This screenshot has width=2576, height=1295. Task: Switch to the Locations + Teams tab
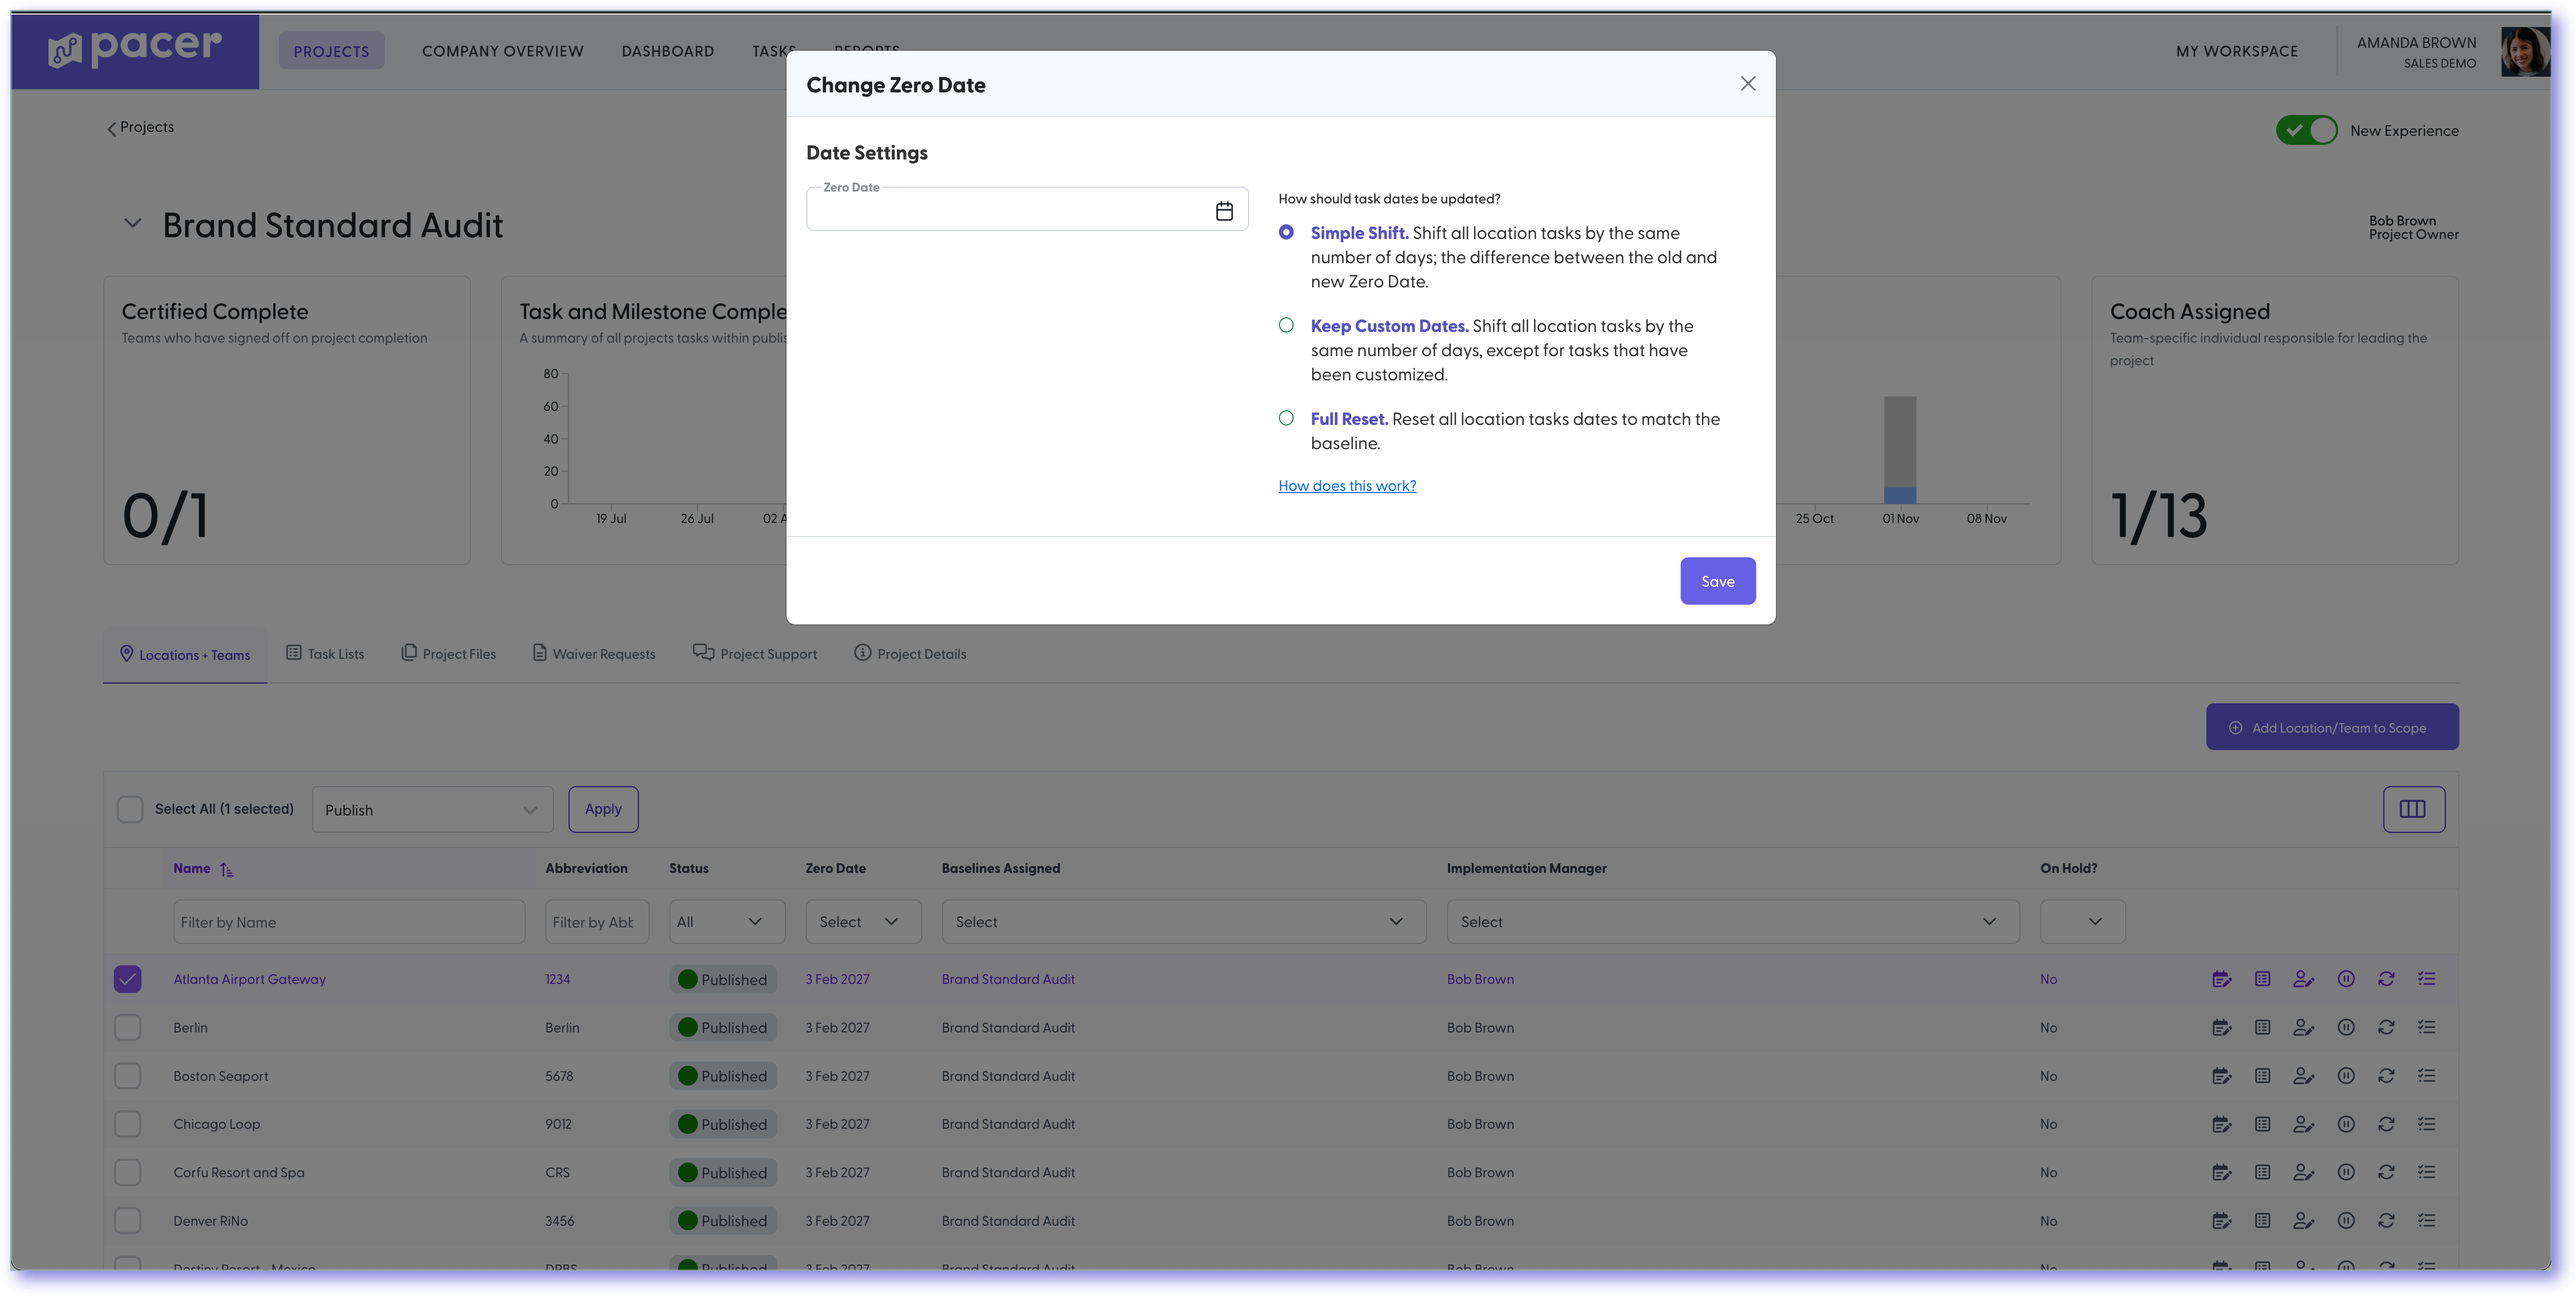pyautogui.click(x=185, y=655)
